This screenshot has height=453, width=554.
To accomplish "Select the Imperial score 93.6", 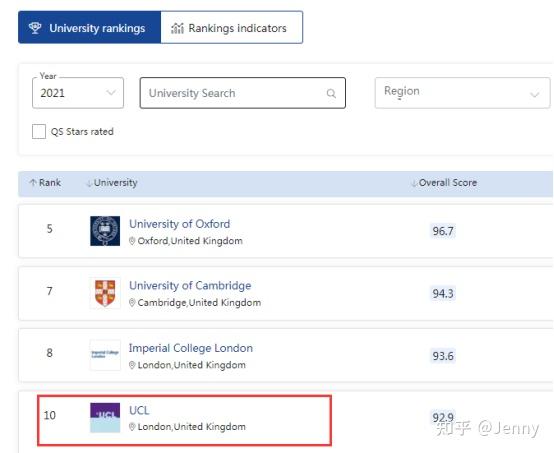I will point(443,356).
